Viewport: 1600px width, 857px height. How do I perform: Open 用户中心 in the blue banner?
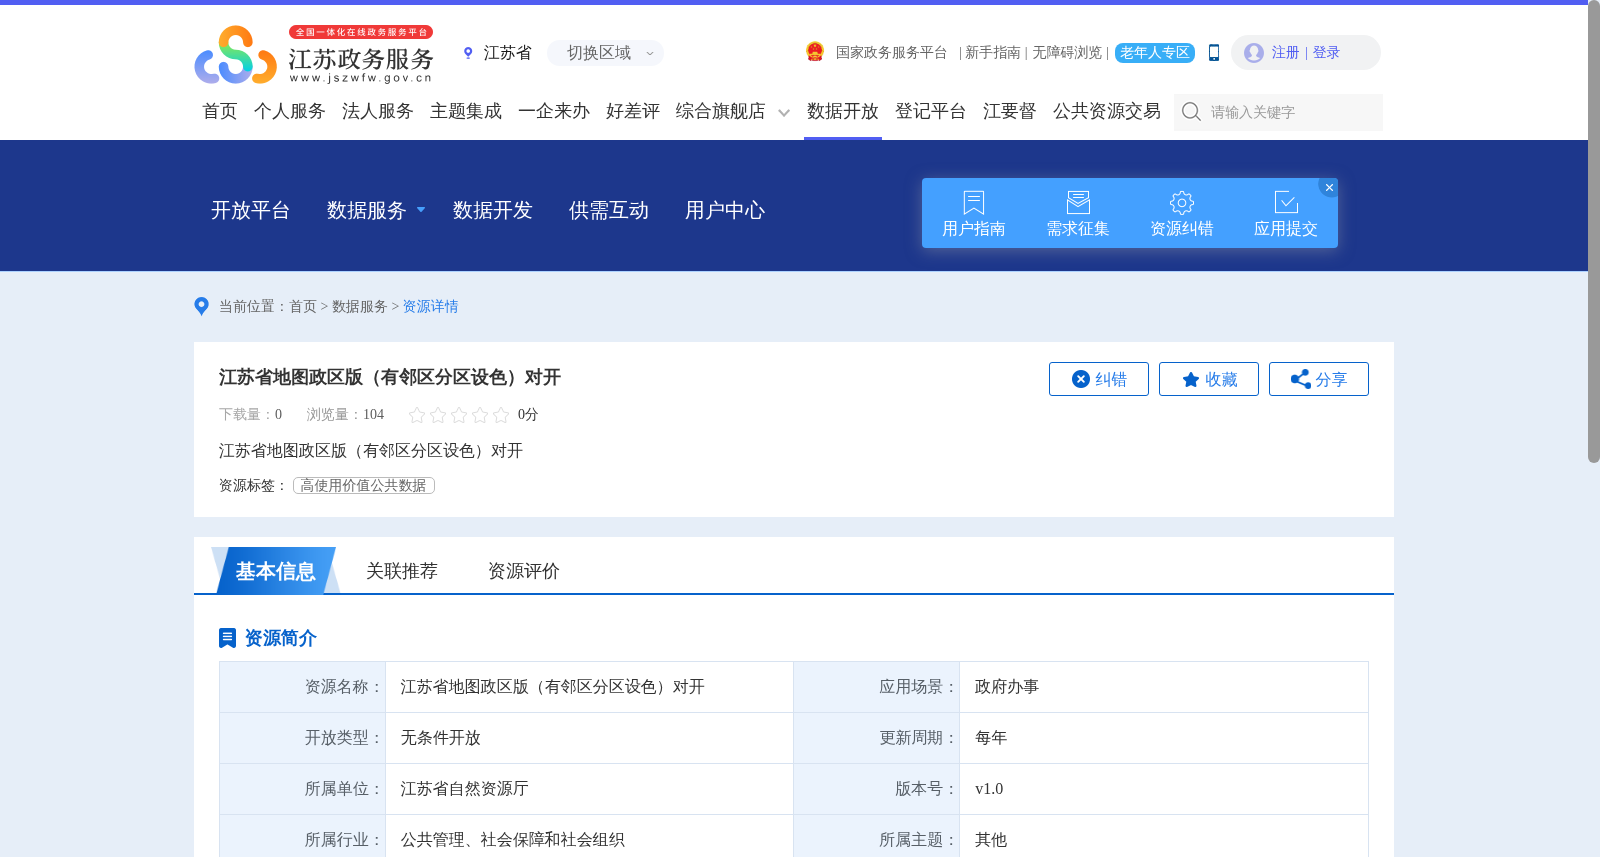pos(725,210)
